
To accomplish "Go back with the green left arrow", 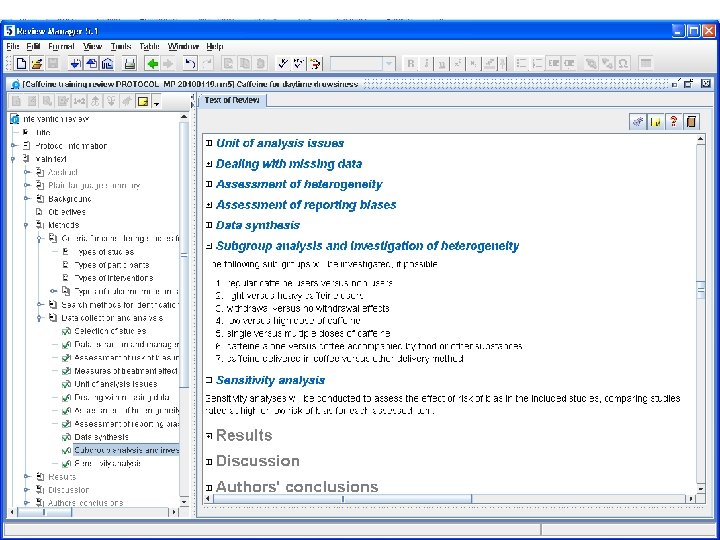I will 152,63.
